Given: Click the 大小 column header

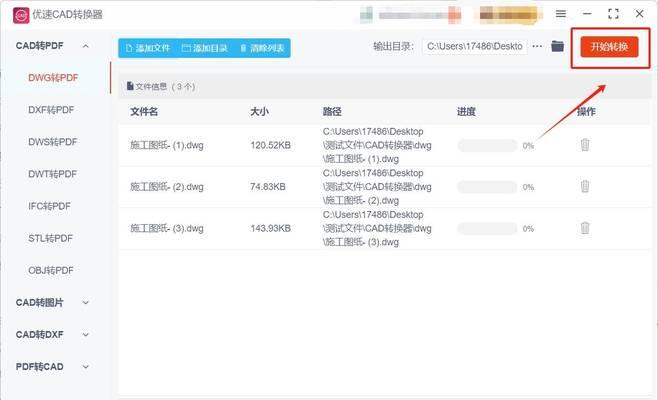Looking at the screenshot, I should coord(259,112).
